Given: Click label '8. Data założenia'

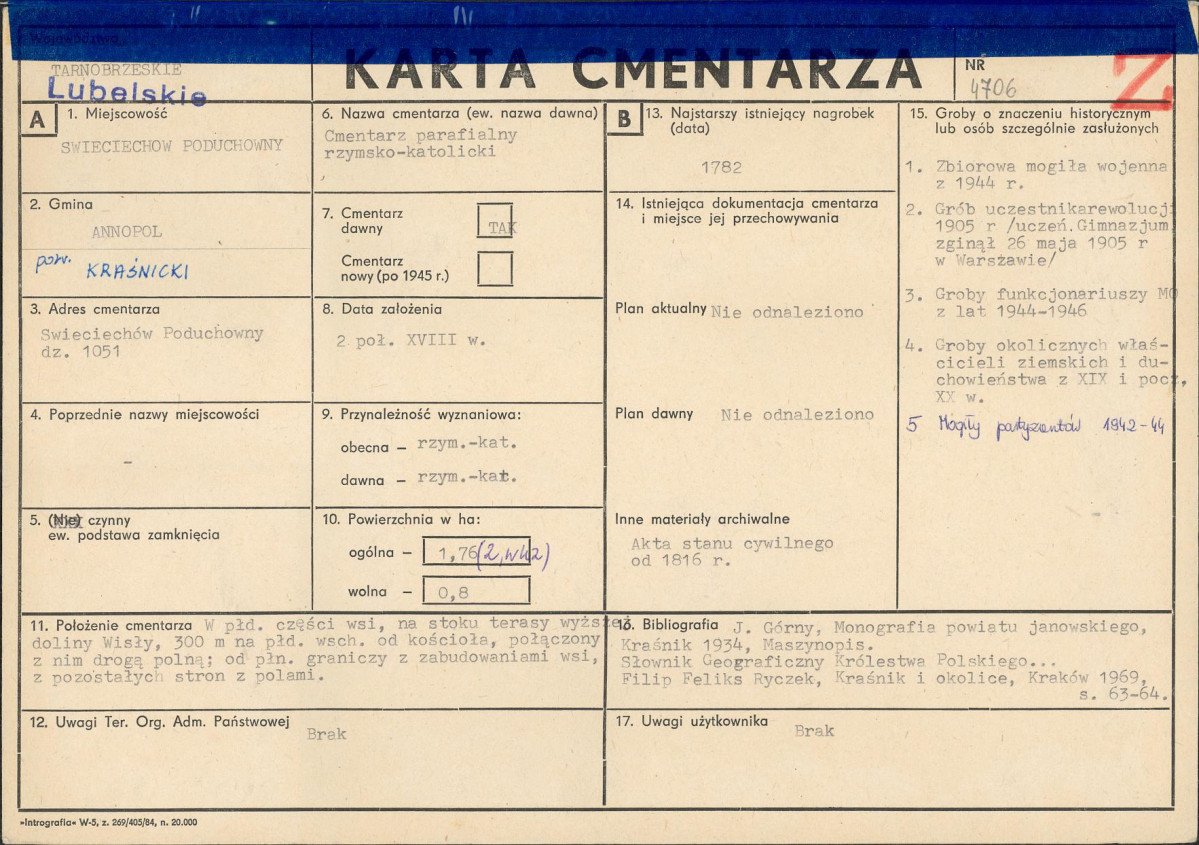Looking at the screenshot, I should (382, 310).
